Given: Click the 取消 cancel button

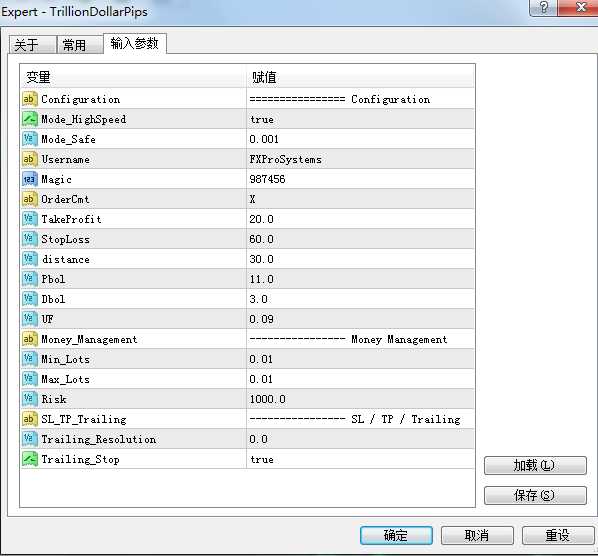Looking at the screenshot, I should pyautogui.click(x=477, y=535).
